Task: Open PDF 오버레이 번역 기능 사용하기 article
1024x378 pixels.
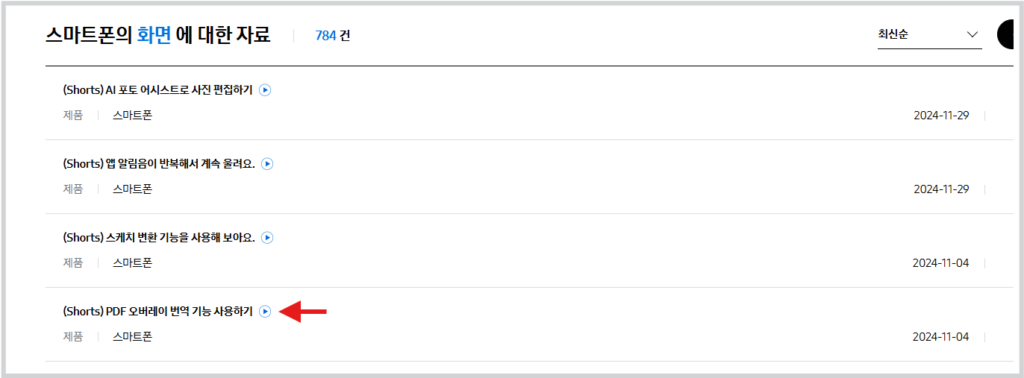Action: 157,311
